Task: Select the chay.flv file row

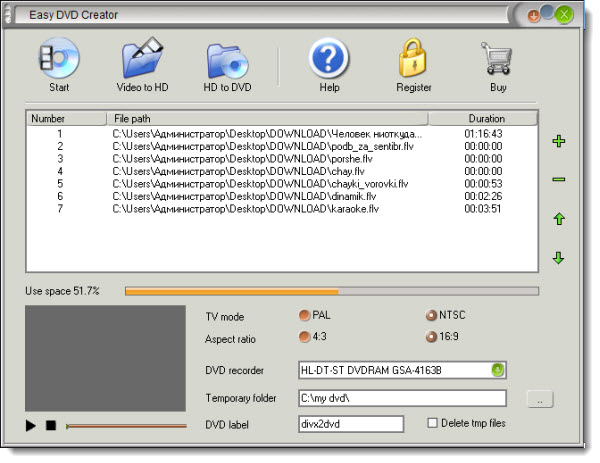Action: pos(282,171)
